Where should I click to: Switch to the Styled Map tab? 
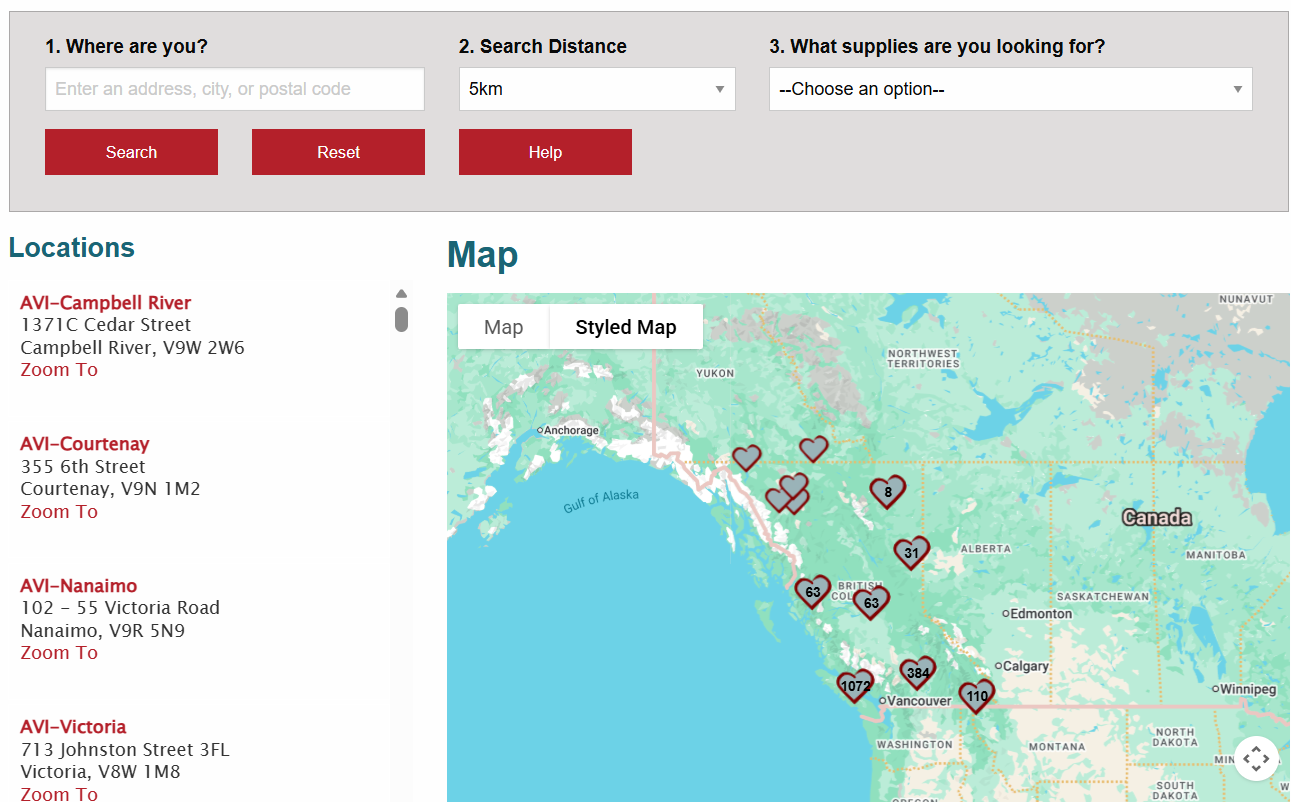626,327
